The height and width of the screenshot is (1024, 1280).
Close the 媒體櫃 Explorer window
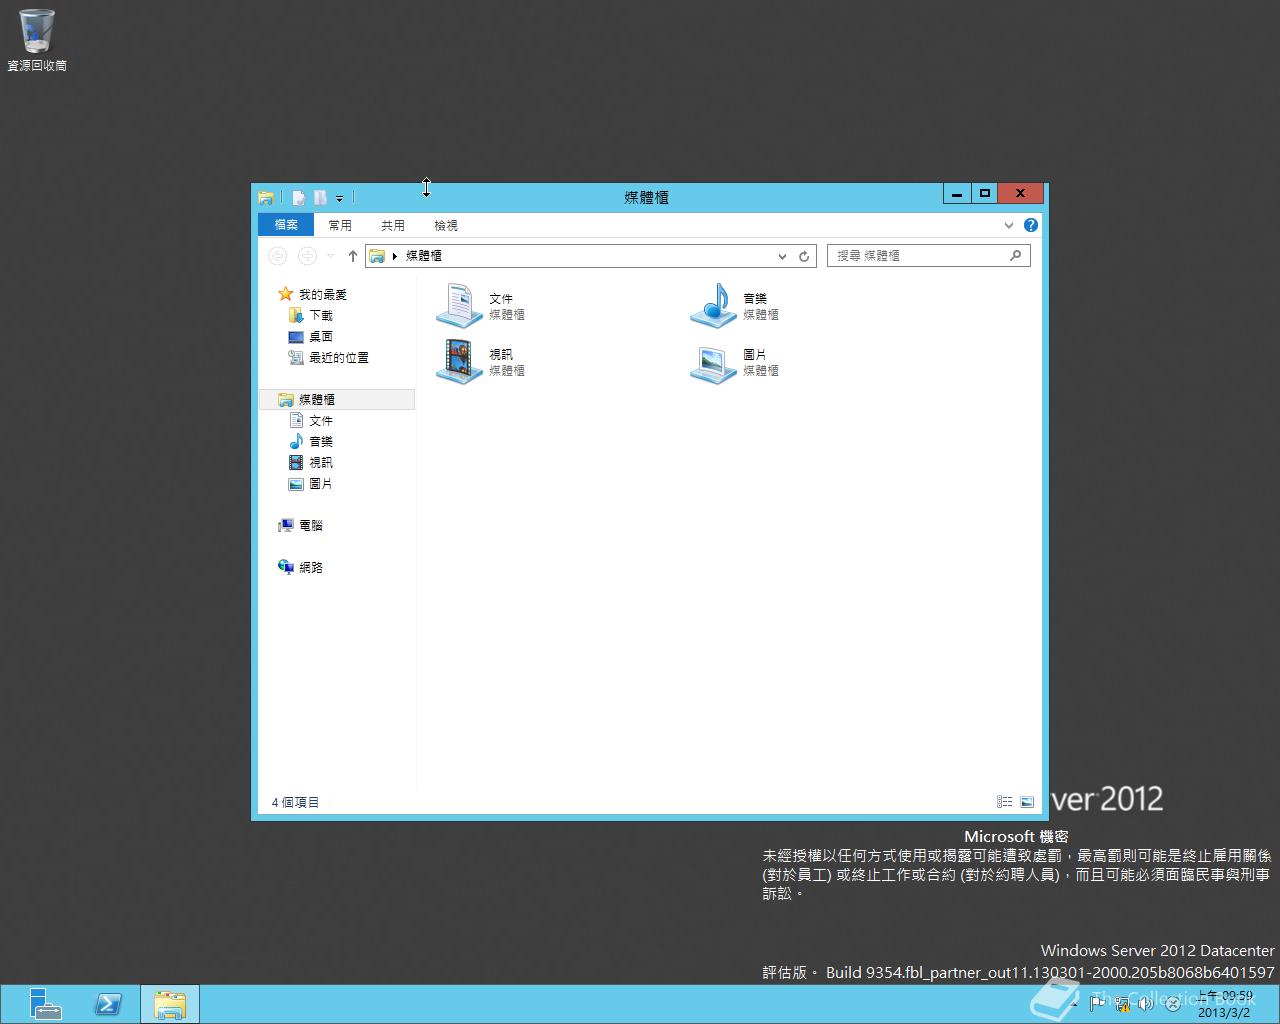coord(1020,194)
